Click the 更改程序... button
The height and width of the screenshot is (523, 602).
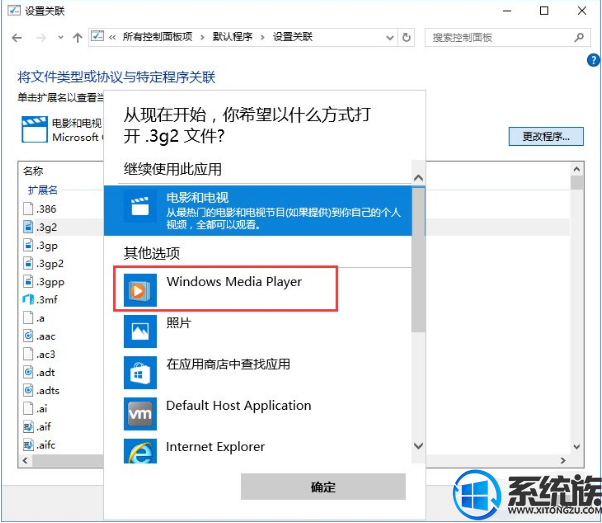coord(546,136)
